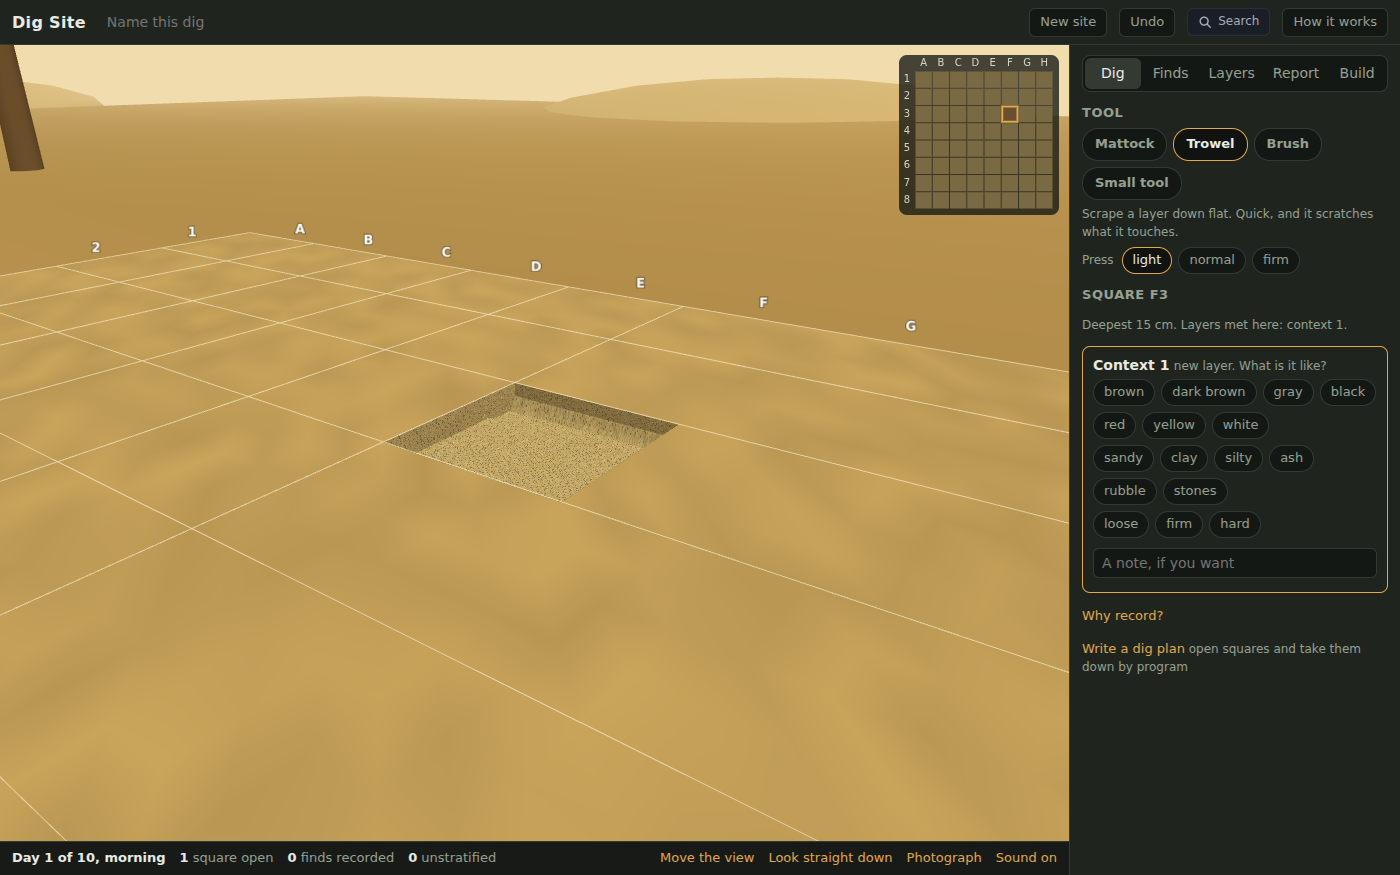
Task: Mark the layer as ash
Action: 1291,458
